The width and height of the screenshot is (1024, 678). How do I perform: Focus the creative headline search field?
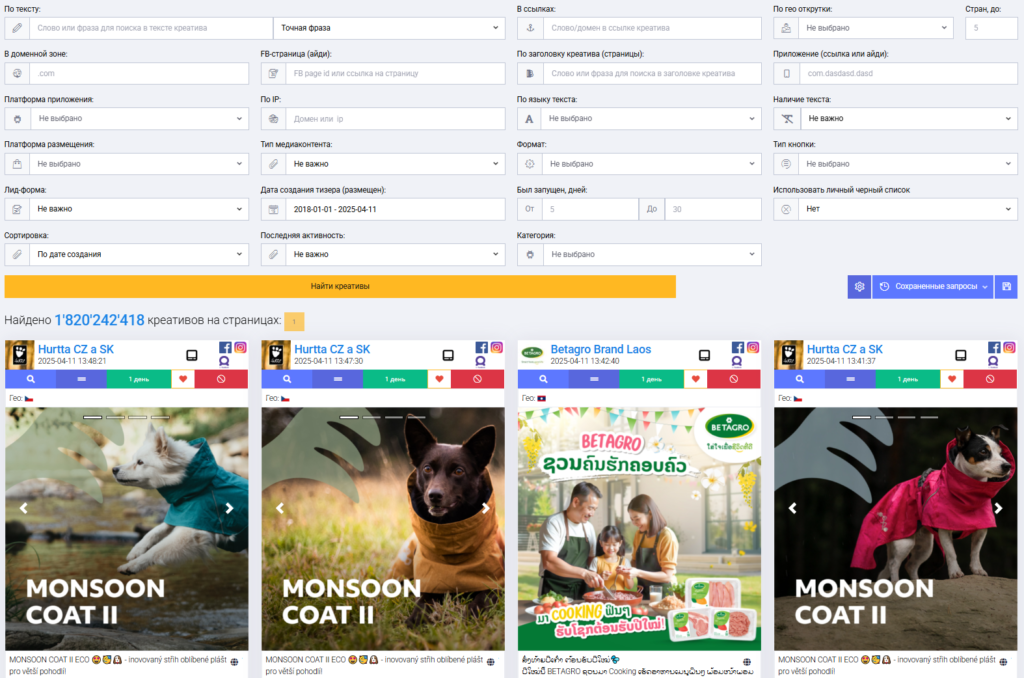click(x=652, y=73)
